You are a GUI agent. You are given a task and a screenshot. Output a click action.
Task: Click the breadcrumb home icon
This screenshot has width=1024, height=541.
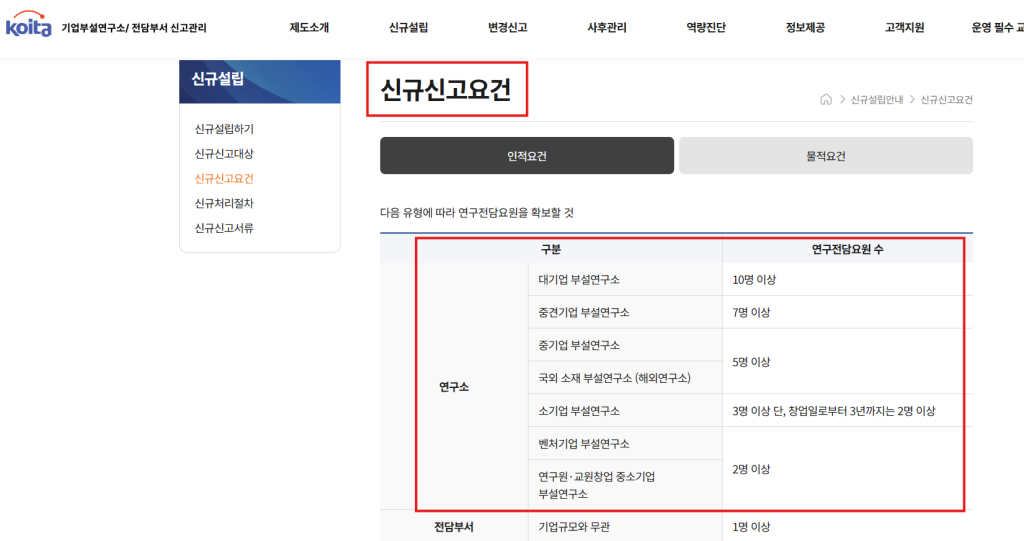click(826, 99)
